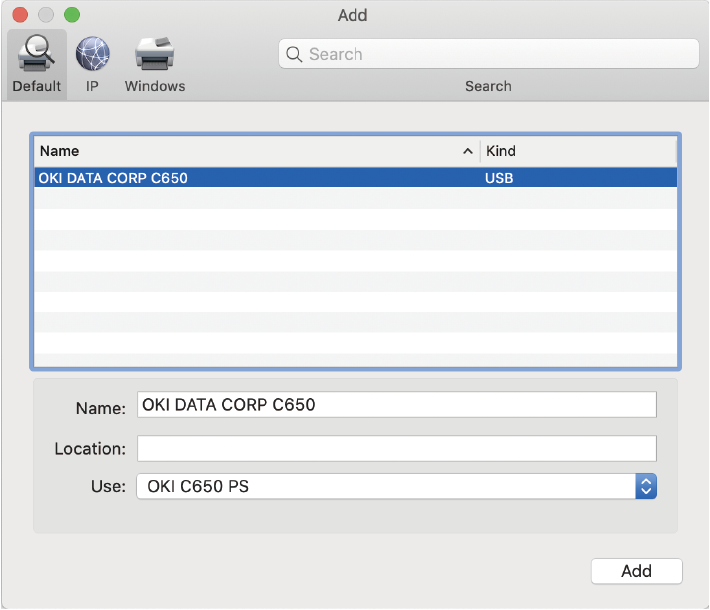Click the Add window title text
The width and height of the screenshot is (710, 610).
(353, 15)
